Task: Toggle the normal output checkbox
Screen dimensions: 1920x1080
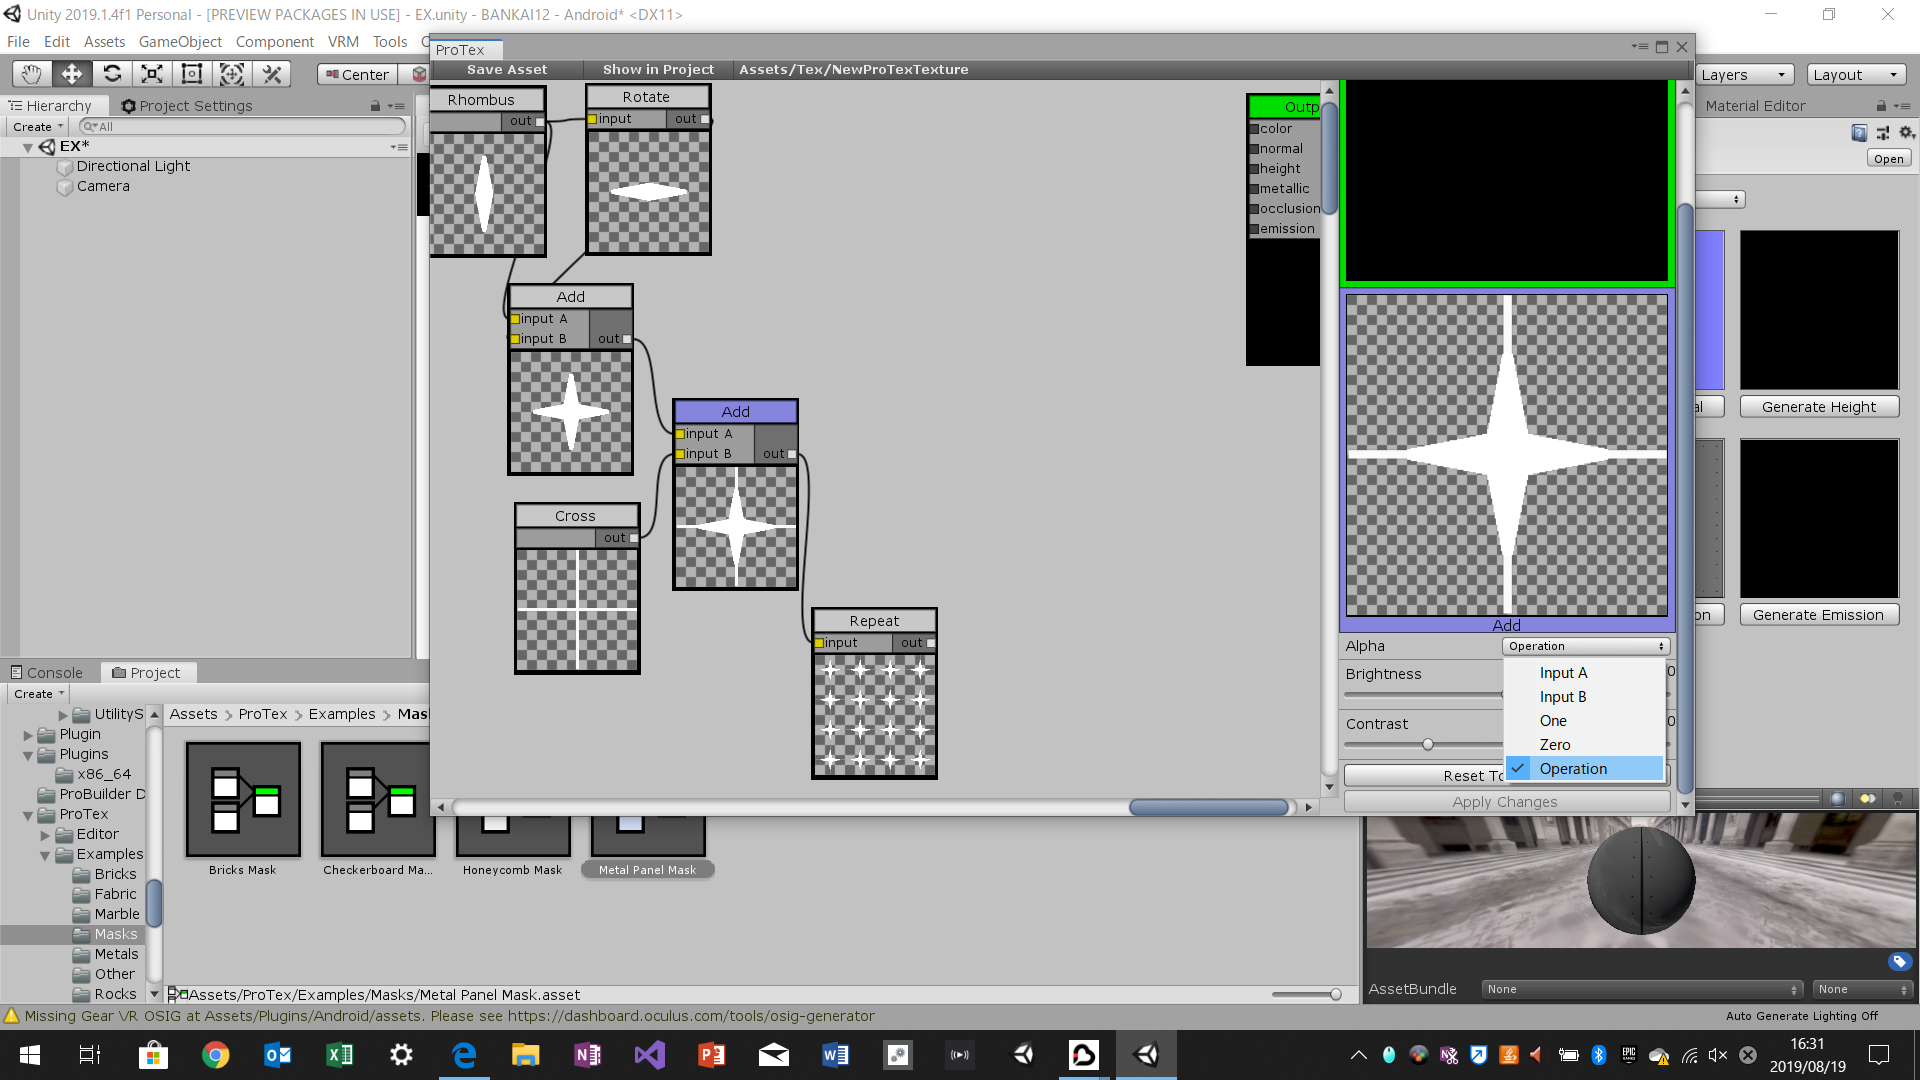Action: (1254, 149)
